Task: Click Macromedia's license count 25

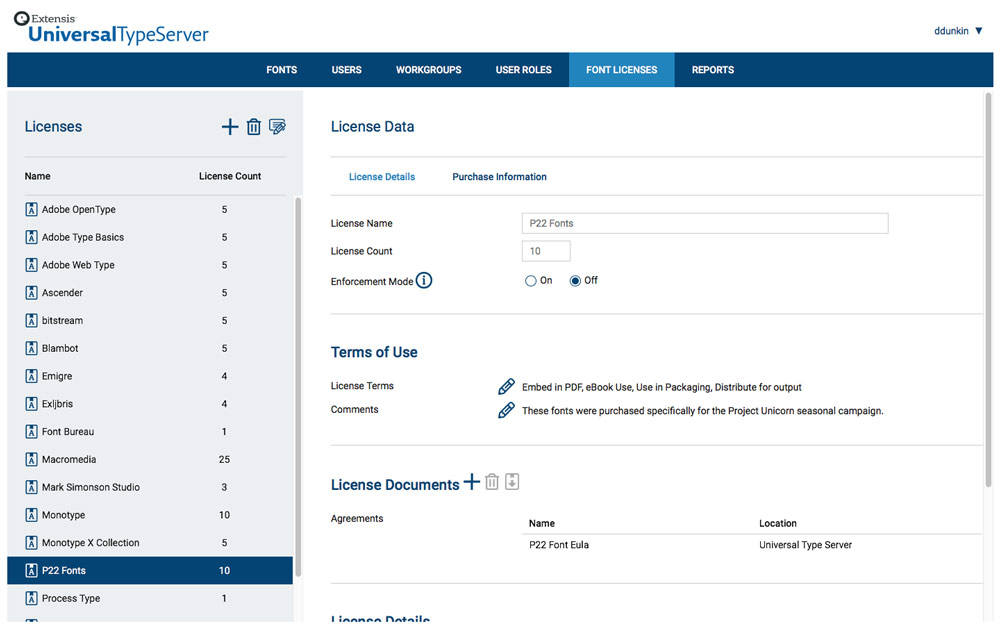Action: 224,459
